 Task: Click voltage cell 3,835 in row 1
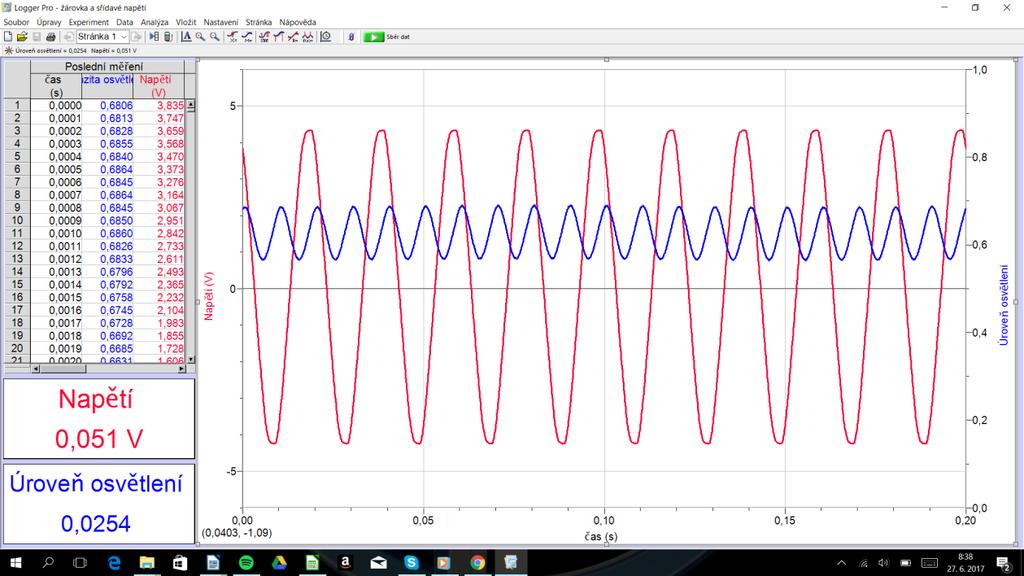[159, 105]
